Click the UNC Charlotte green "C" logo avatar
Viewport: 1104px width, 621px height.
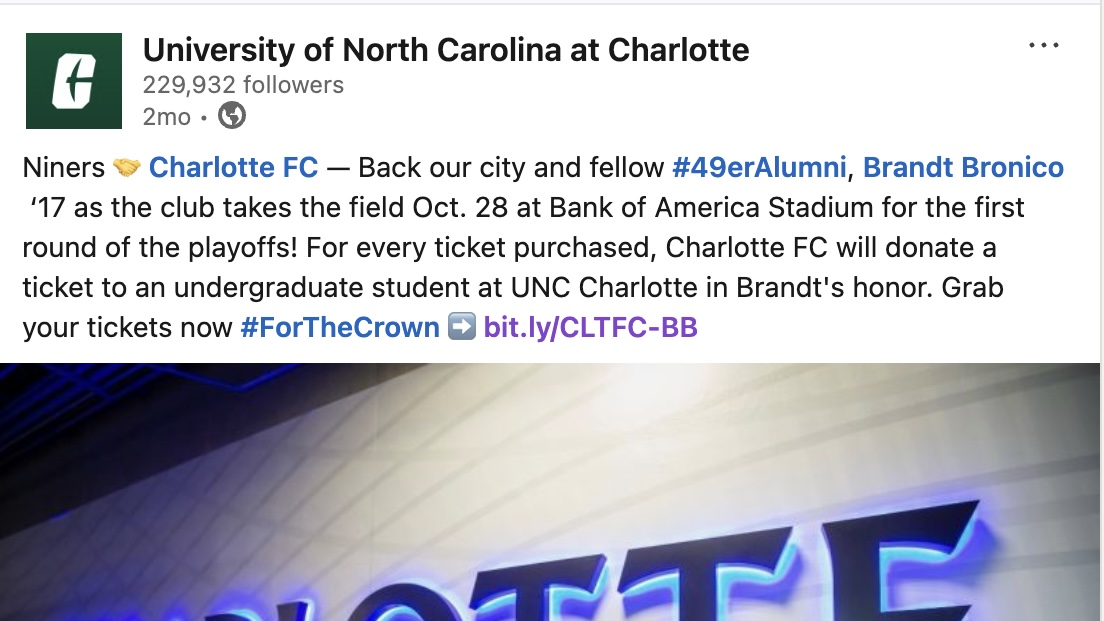[x=73, y=80]
